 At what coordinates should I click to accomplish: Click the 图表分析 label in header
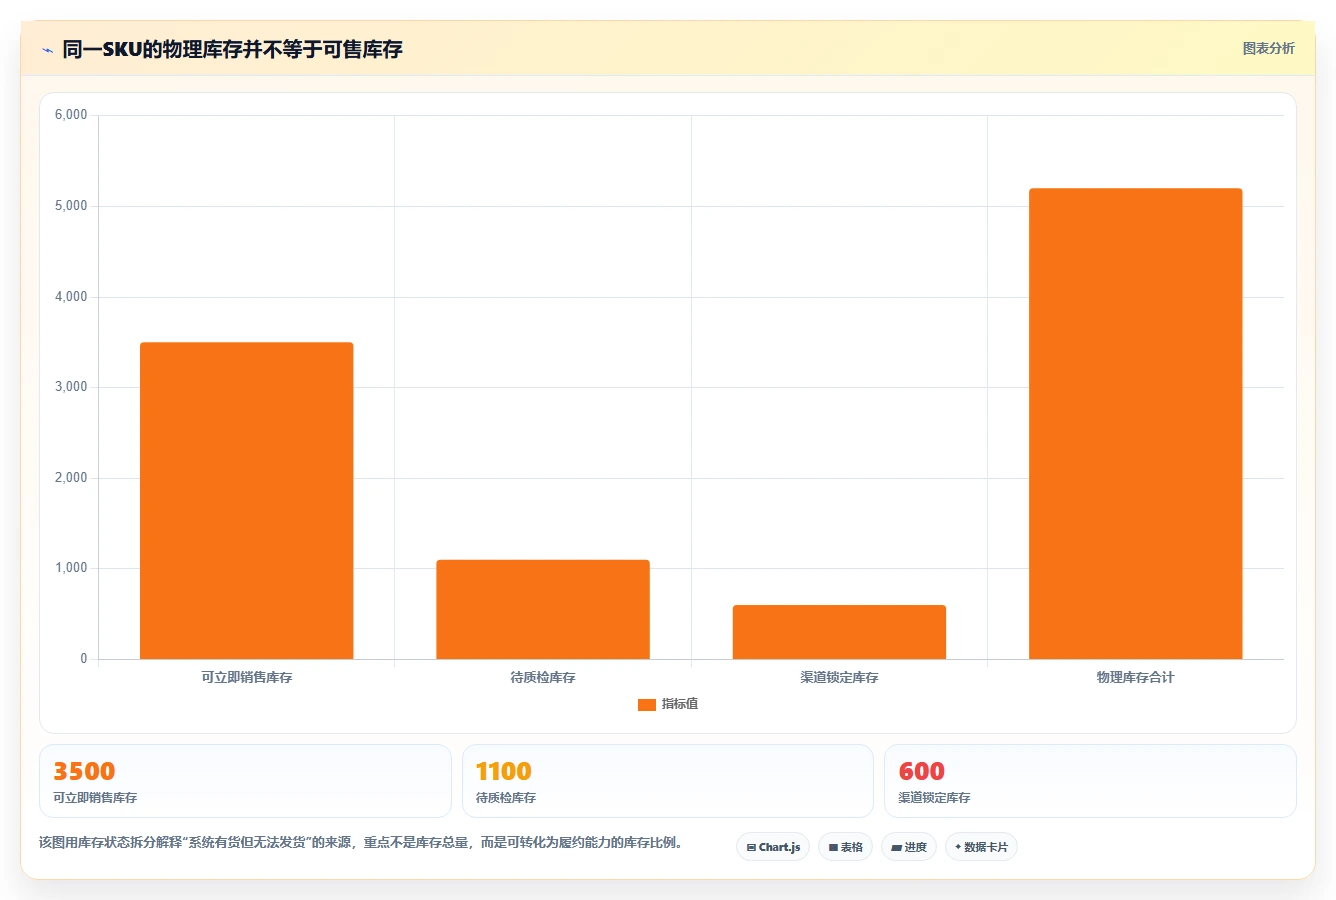(1268, 48)
